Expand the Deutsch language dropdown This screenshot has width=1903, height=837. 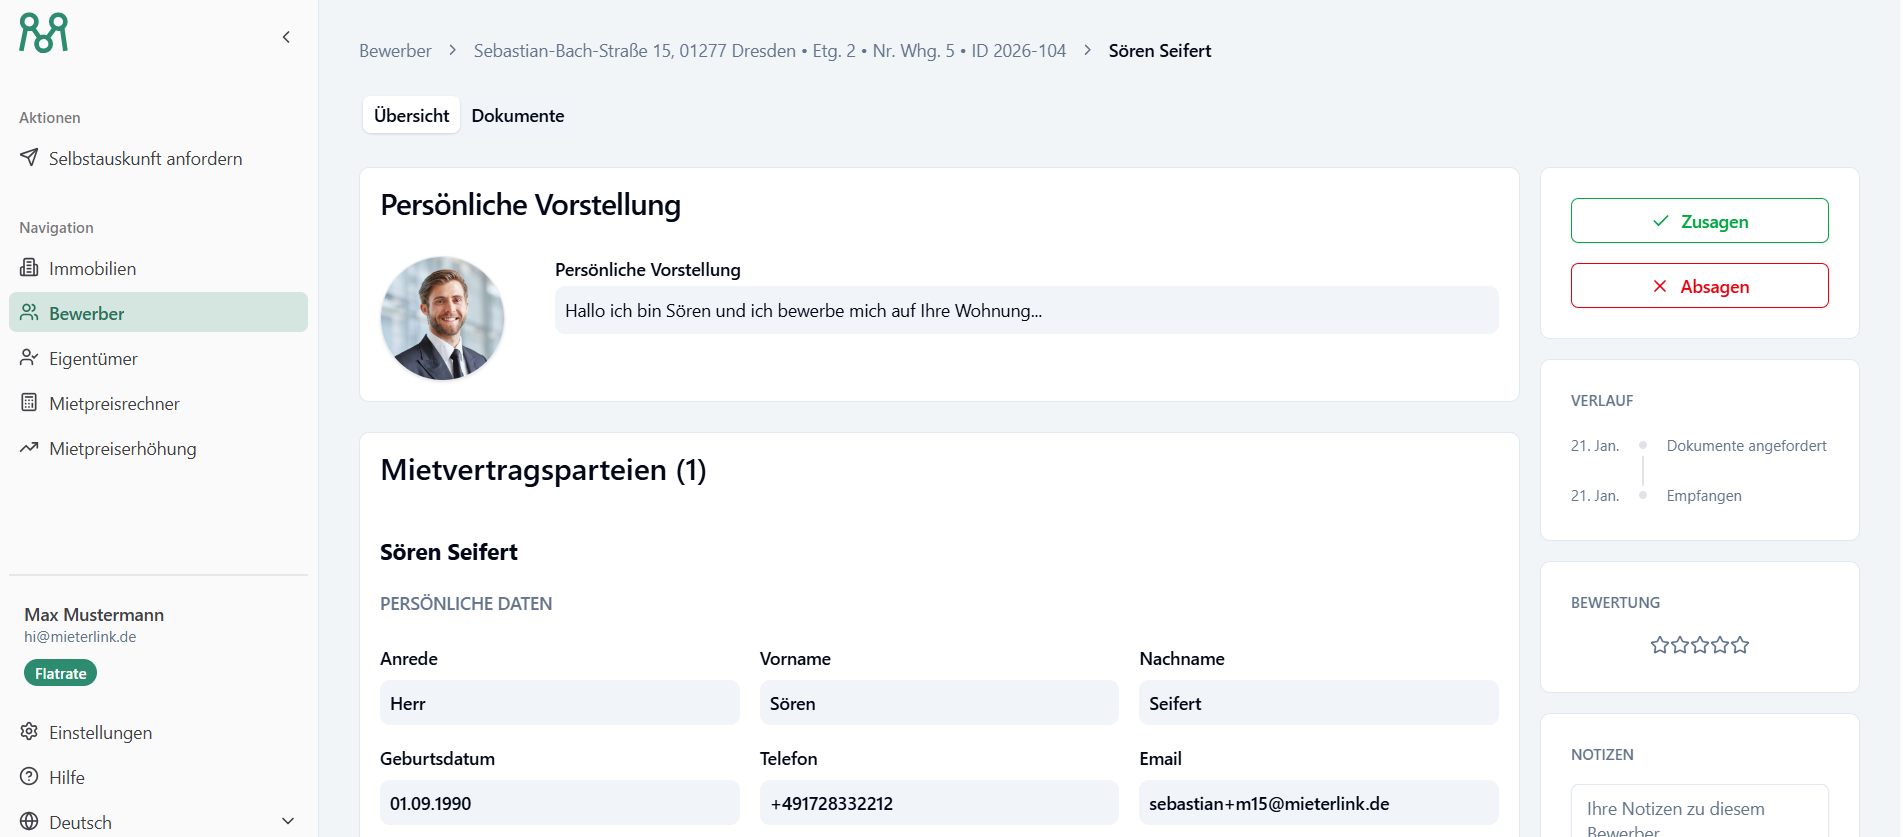point(288,822)
